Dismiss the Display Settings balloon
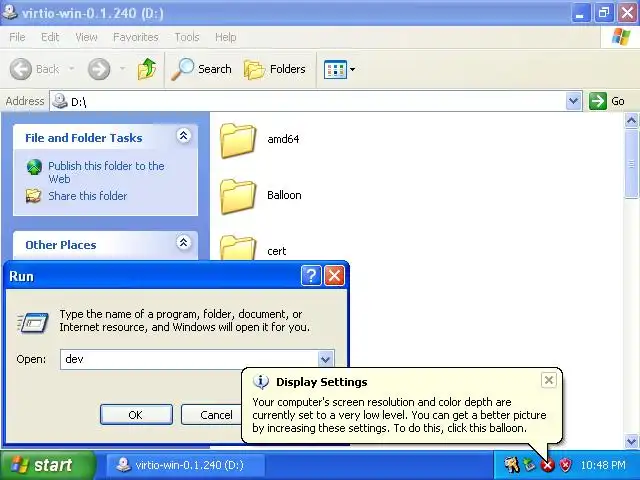640x480 pixels. click(549, 380)
